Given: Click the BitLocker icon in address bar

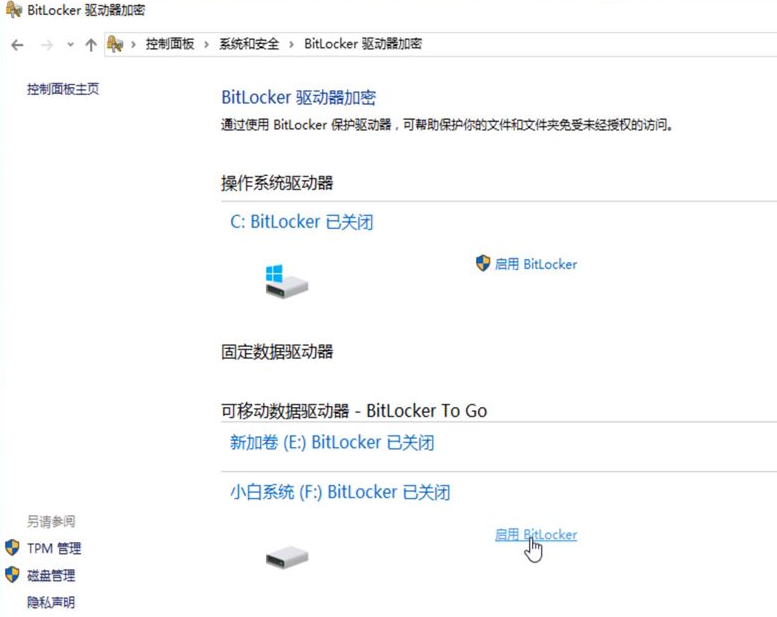Looking at the screenshot, I should [115, 44].
